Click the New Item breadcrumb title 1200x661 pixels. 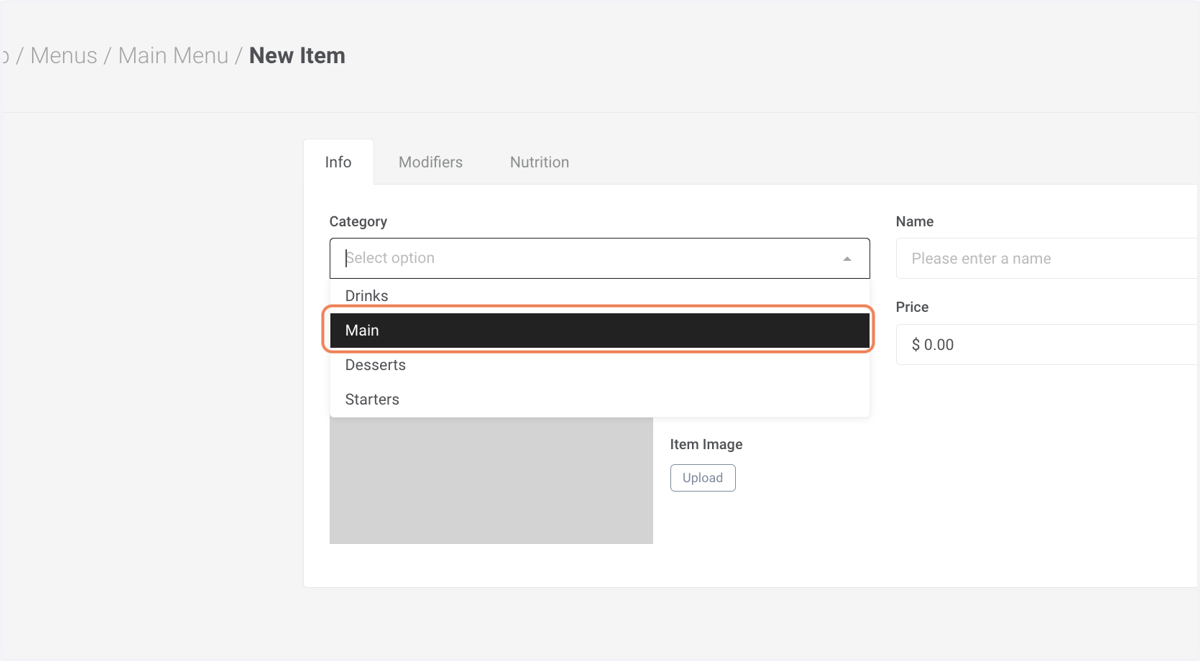tap(297, 56)
